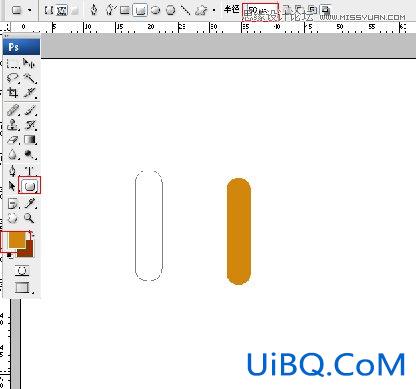Select the Pen tool in toolbox
The height and width of the screenshot is (389, 416).
coord(12,171)
